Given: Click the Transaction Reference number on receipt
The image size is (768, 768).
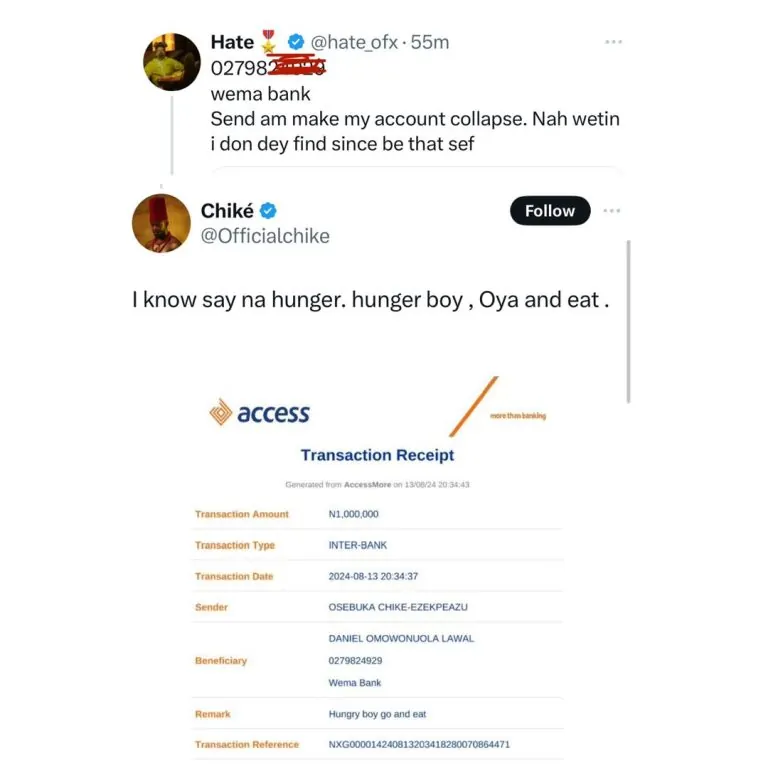Looking at the screenshot, I should tap(419, 744).
